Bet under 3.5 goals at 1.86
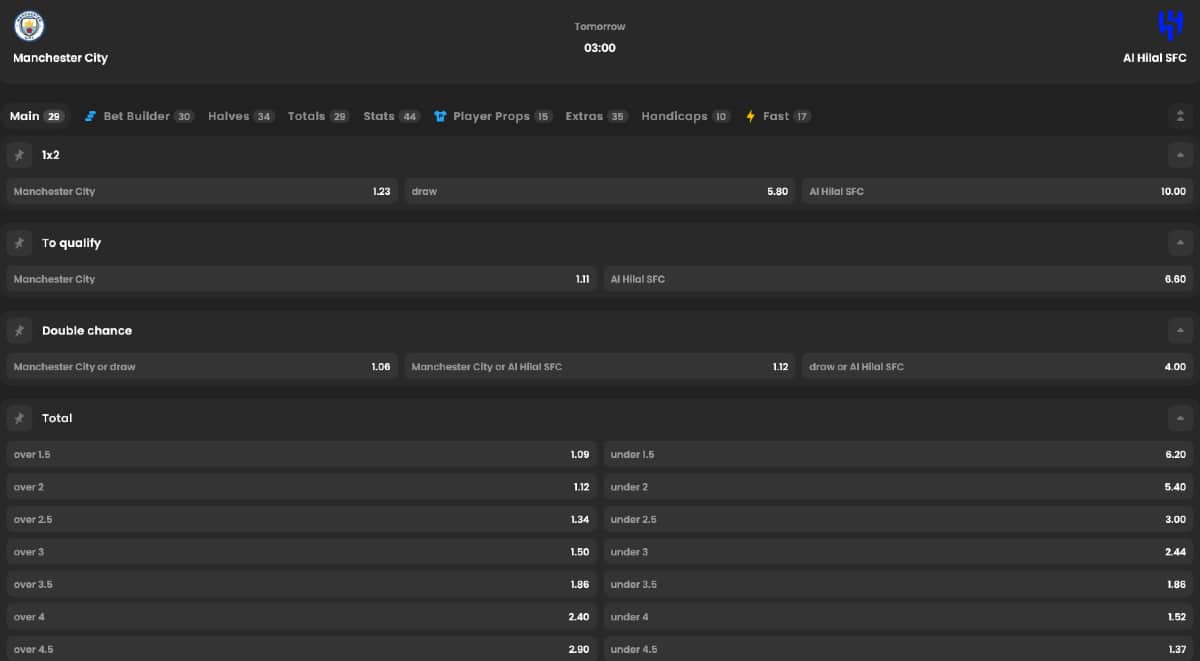Image resolution: width=1200 pixels, height=661 pixels. (898, 584)
